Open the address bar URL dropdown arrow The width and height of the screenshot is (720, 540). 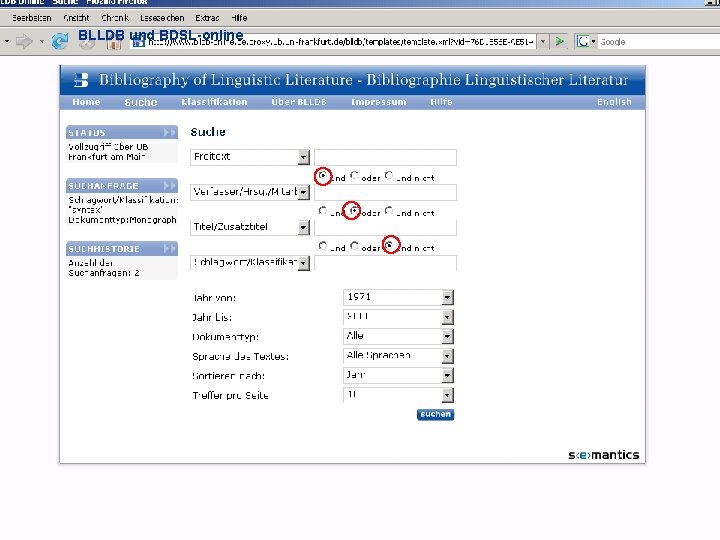click(543, 42)
